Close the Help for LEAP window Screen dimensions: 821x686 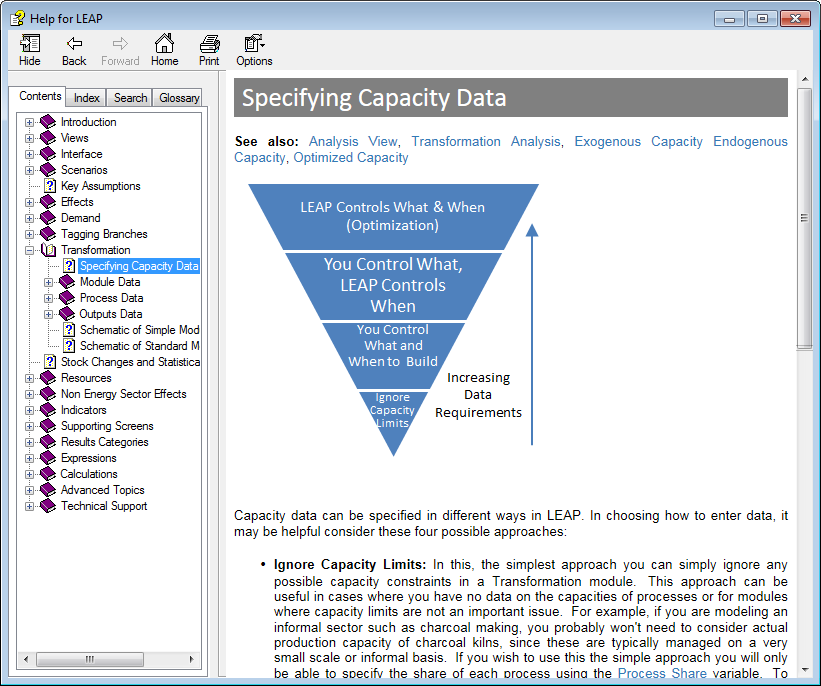[x=795, y=19]
